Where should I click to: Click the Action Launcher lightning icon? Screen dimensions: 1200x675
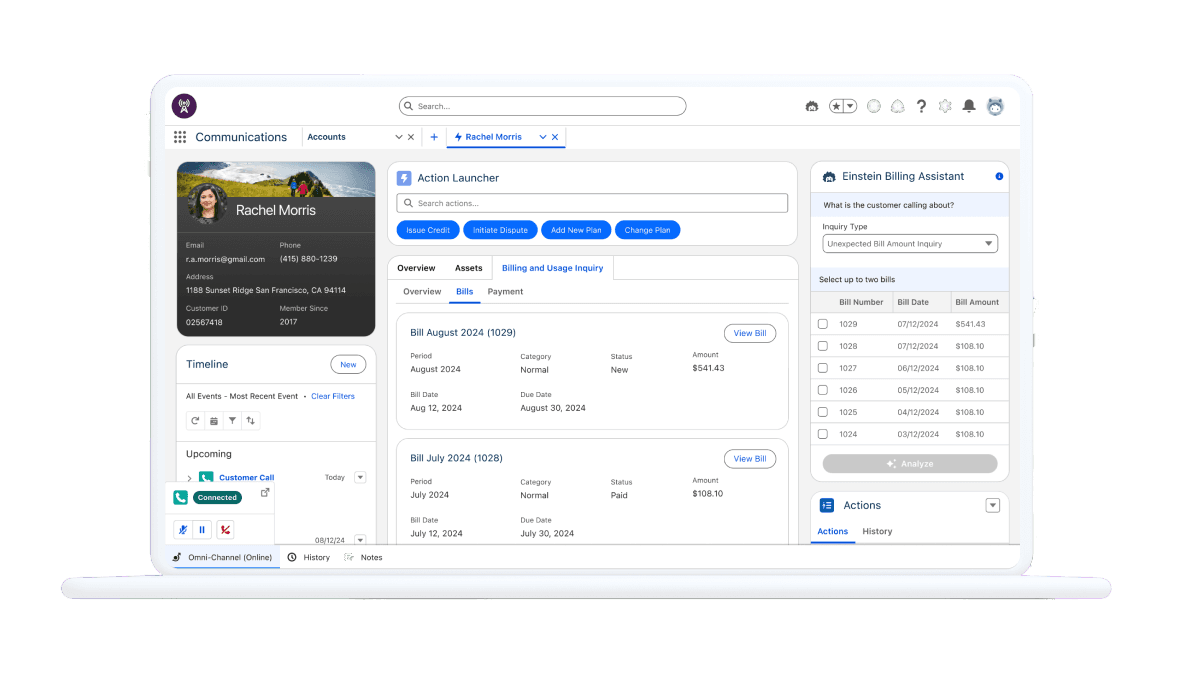click(x=404, y=178)
